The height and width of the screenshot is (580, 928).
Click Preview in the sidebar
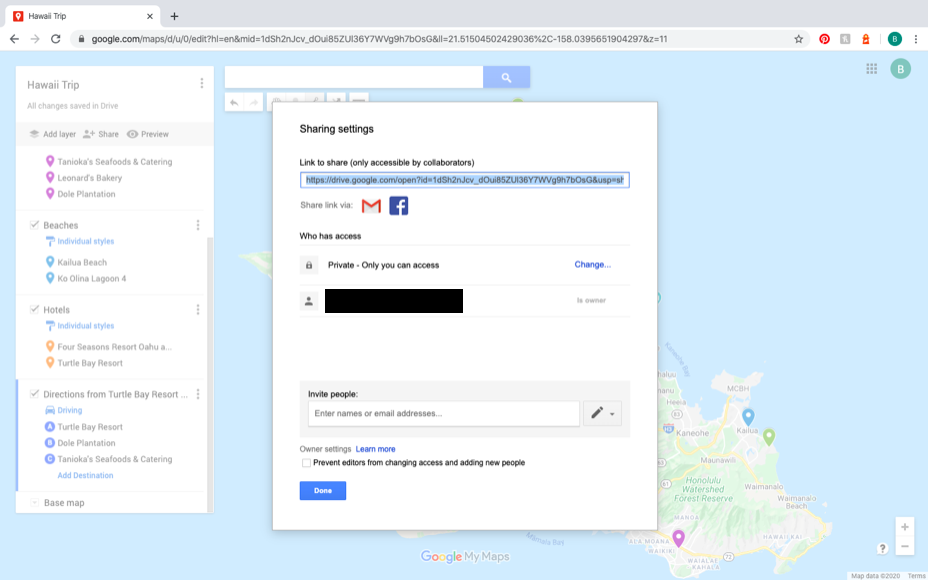pyautogui.click(x=148, y=134)
